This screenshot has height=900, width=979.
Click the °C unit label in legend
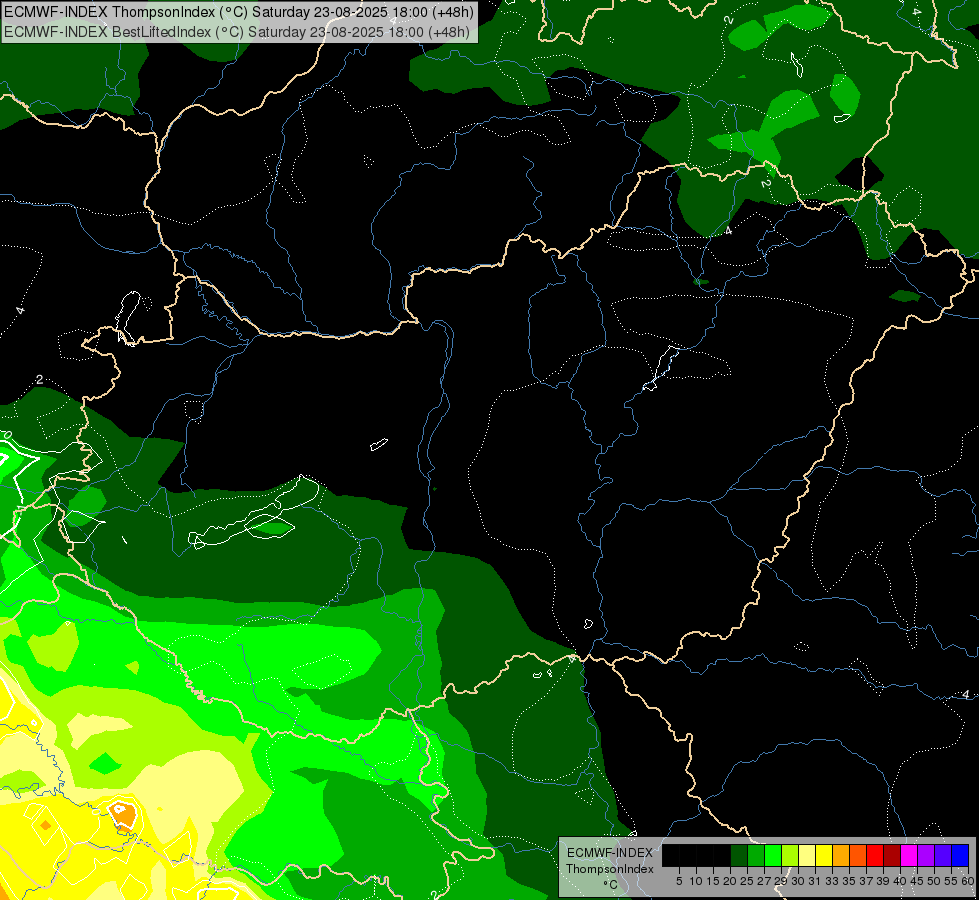point(611,884)
